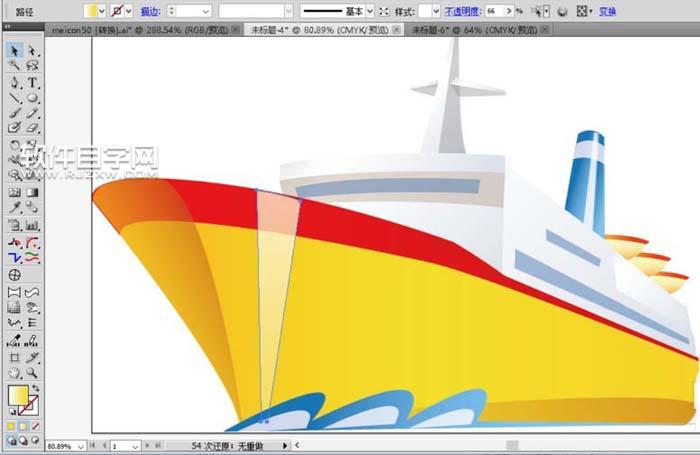Screen dimensions: 700x455
Task: Open the style (样式) dropdown
Action: coord(436,10)
